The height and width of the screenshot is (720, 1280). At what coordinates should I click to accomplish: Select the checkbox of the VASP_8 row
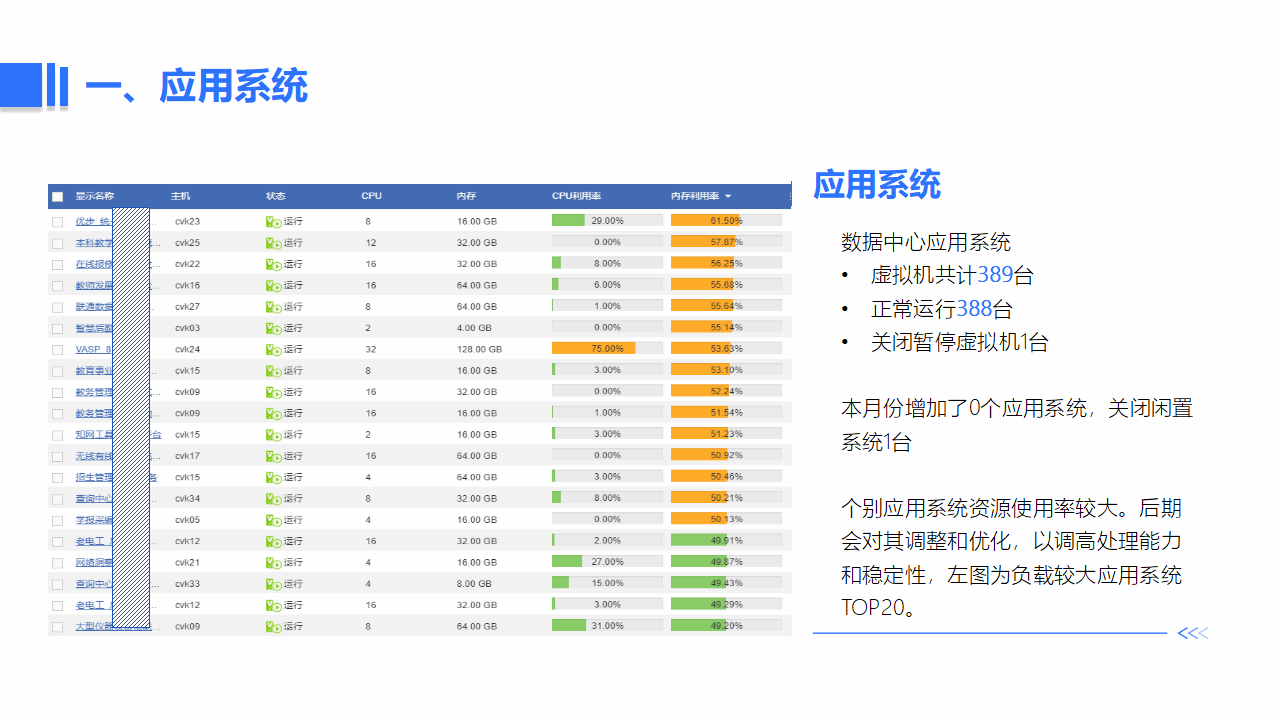57,350
